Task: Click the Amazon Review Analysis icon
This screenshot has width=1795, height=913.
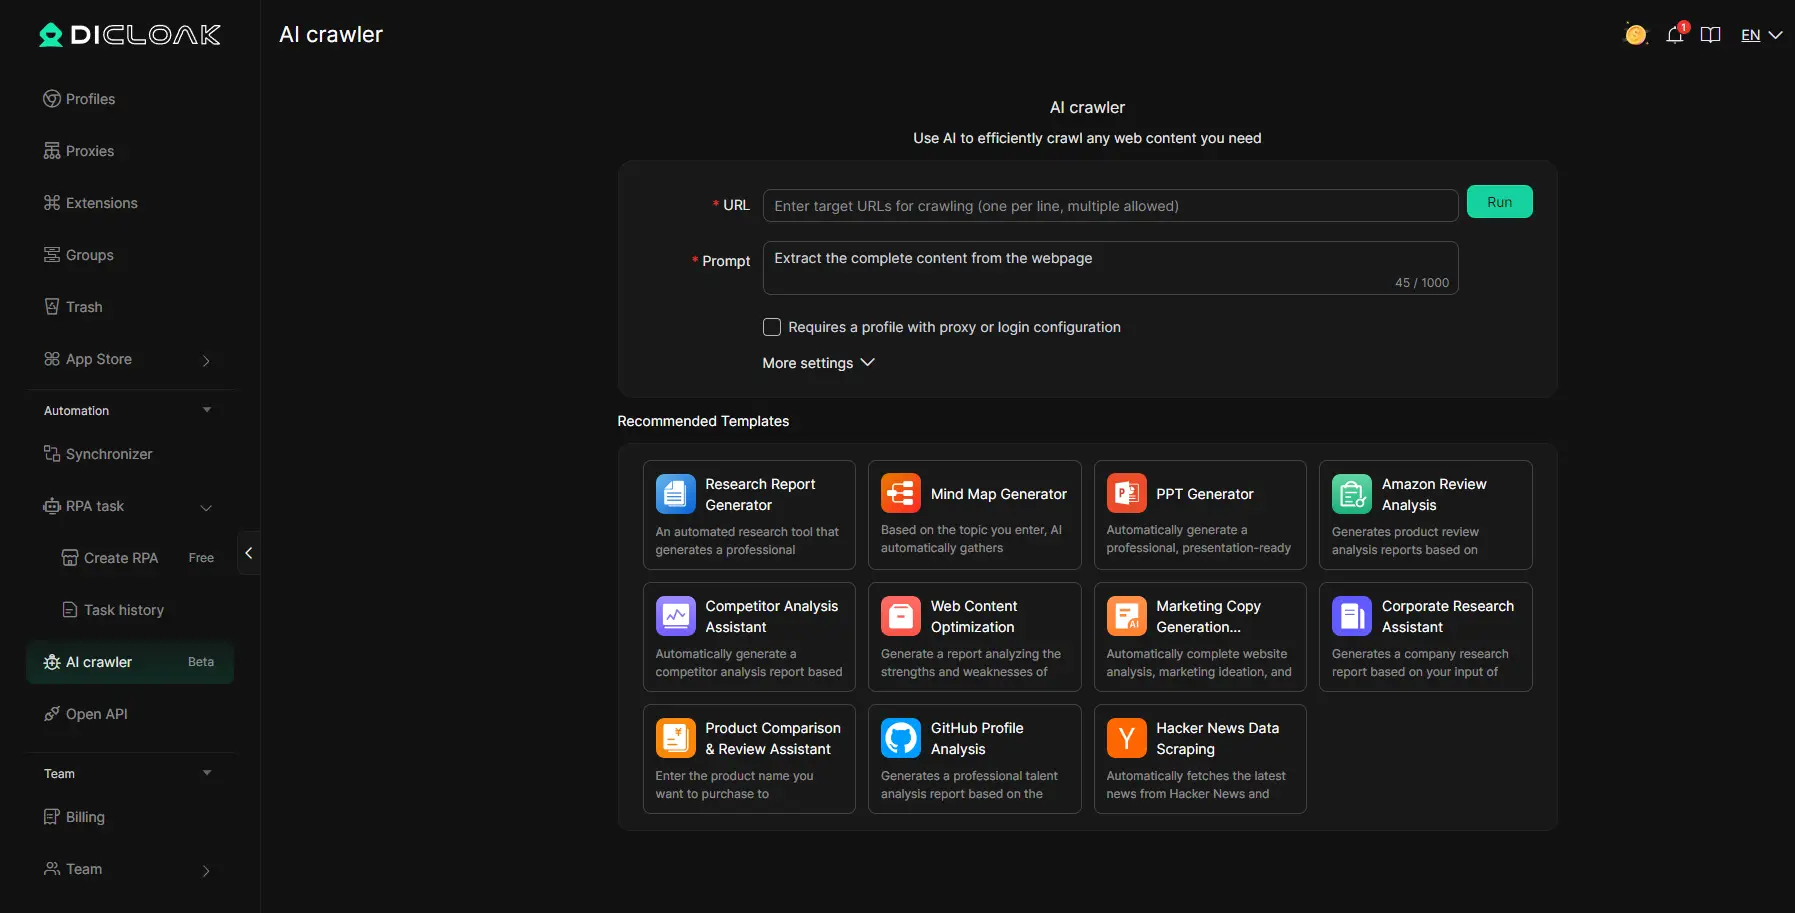Action: [1351, 494]
